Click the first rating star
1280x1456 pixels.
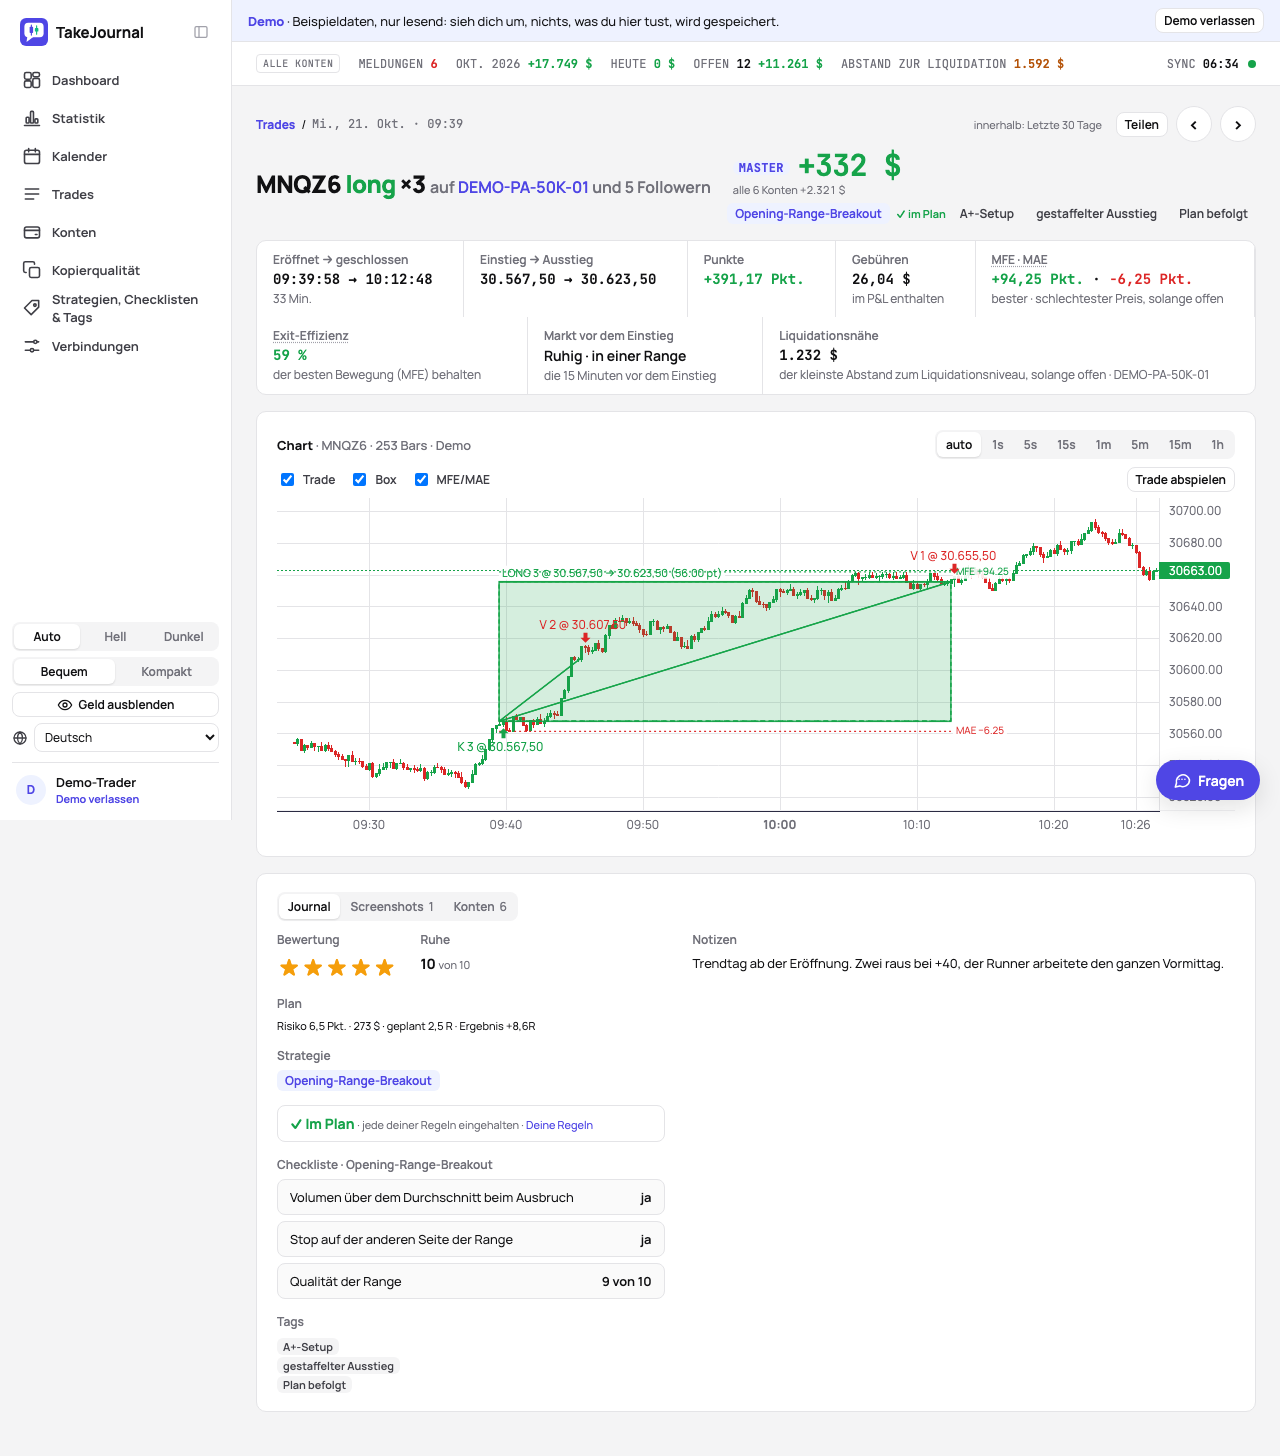click(x=289, y=967)
